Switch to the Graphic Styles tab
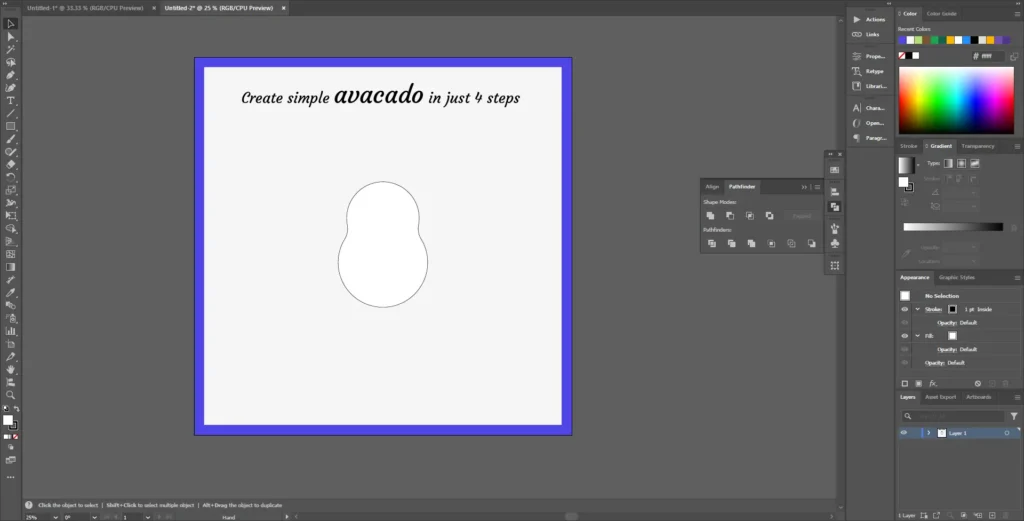This screenshot has height=521, width=1024. point(957,277)
